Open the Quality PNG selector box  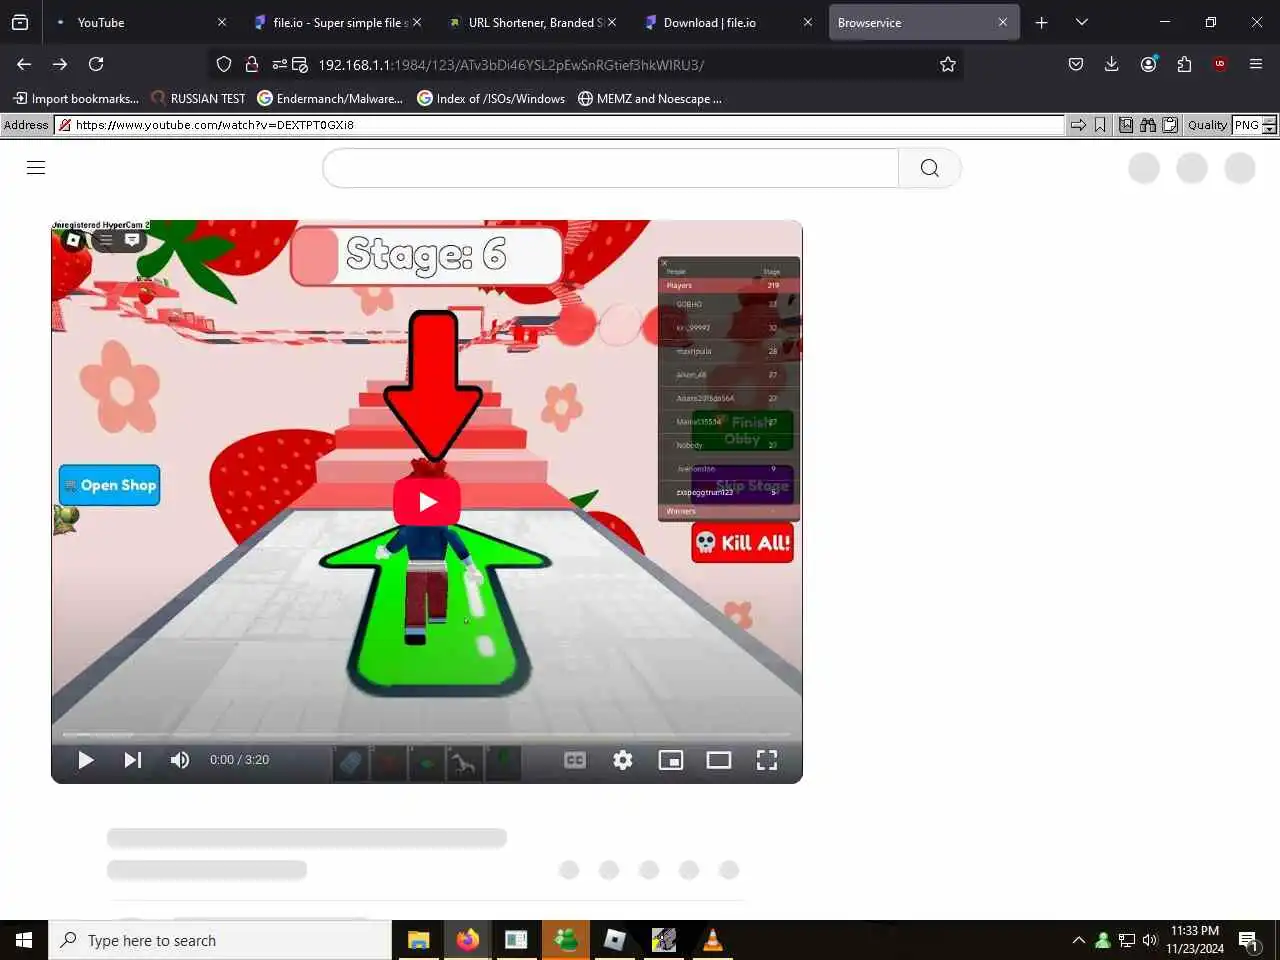[1246, 125]
